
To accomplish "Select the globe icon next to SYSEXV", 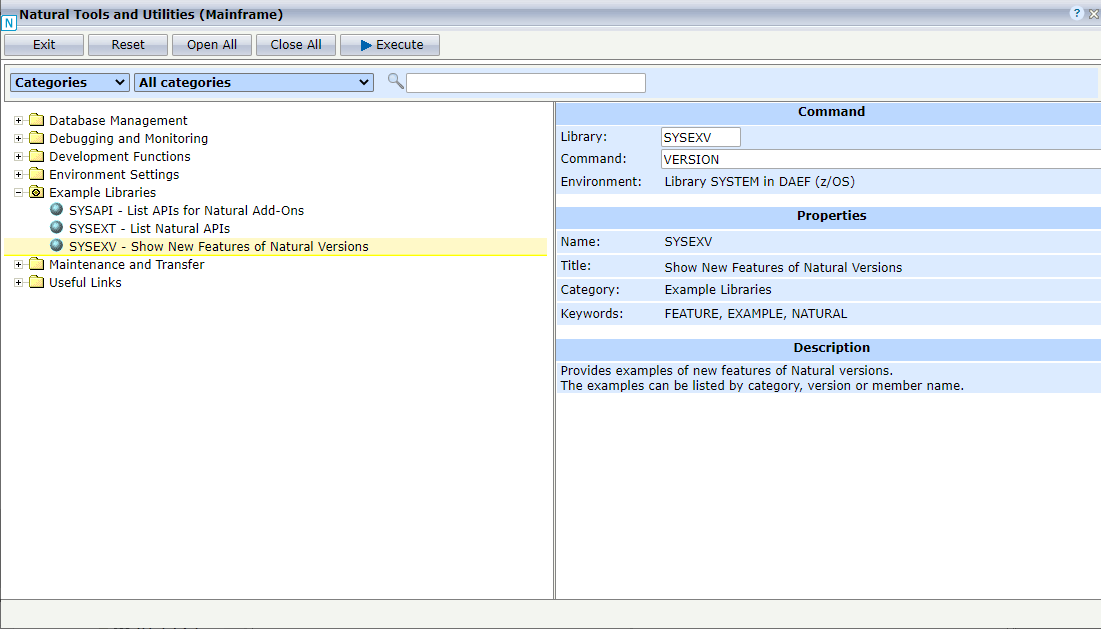I will [x=56, y=246].
